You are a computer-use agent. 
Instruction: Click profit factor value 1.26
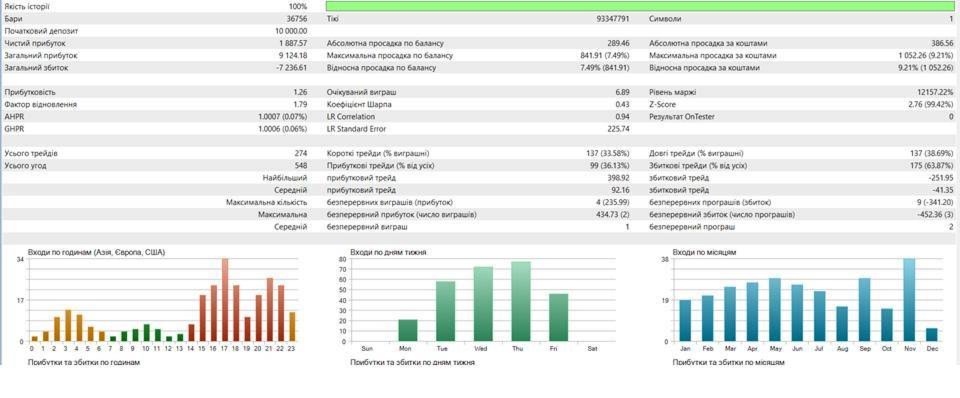point(301,92)
